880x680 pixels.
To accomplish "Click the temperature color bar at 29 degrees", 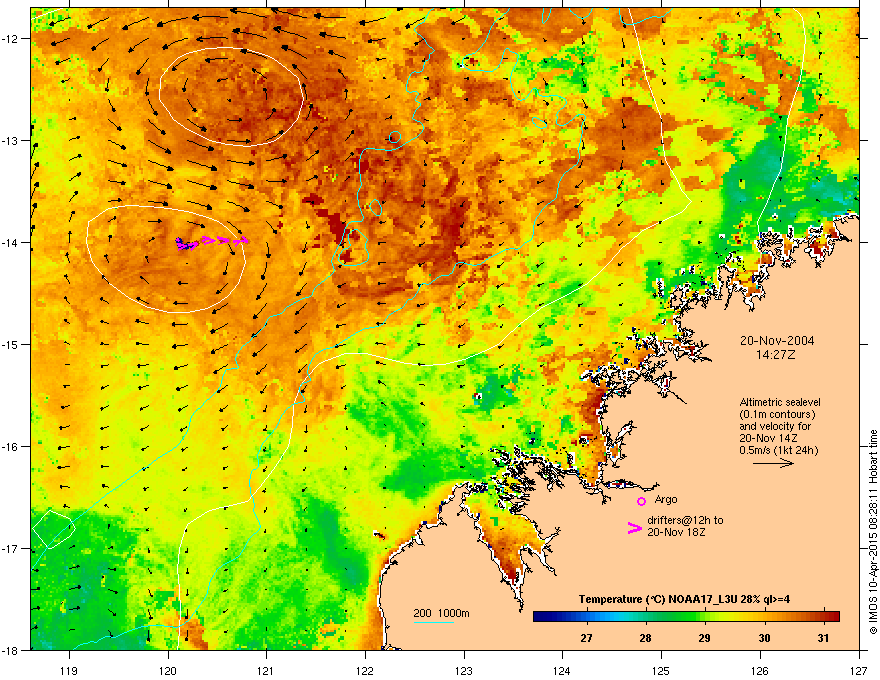I will [705, 616].
